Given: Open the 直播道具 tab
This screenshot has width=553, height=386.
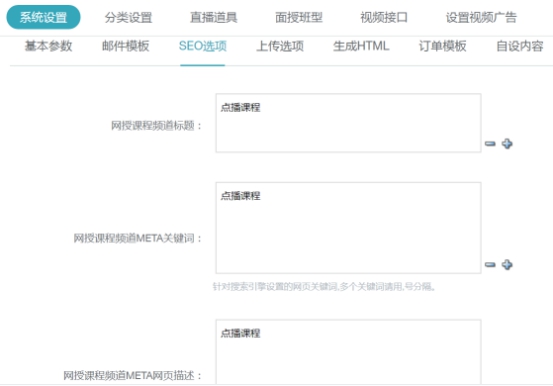Looking at the screenshot, I should coord(214,17).
